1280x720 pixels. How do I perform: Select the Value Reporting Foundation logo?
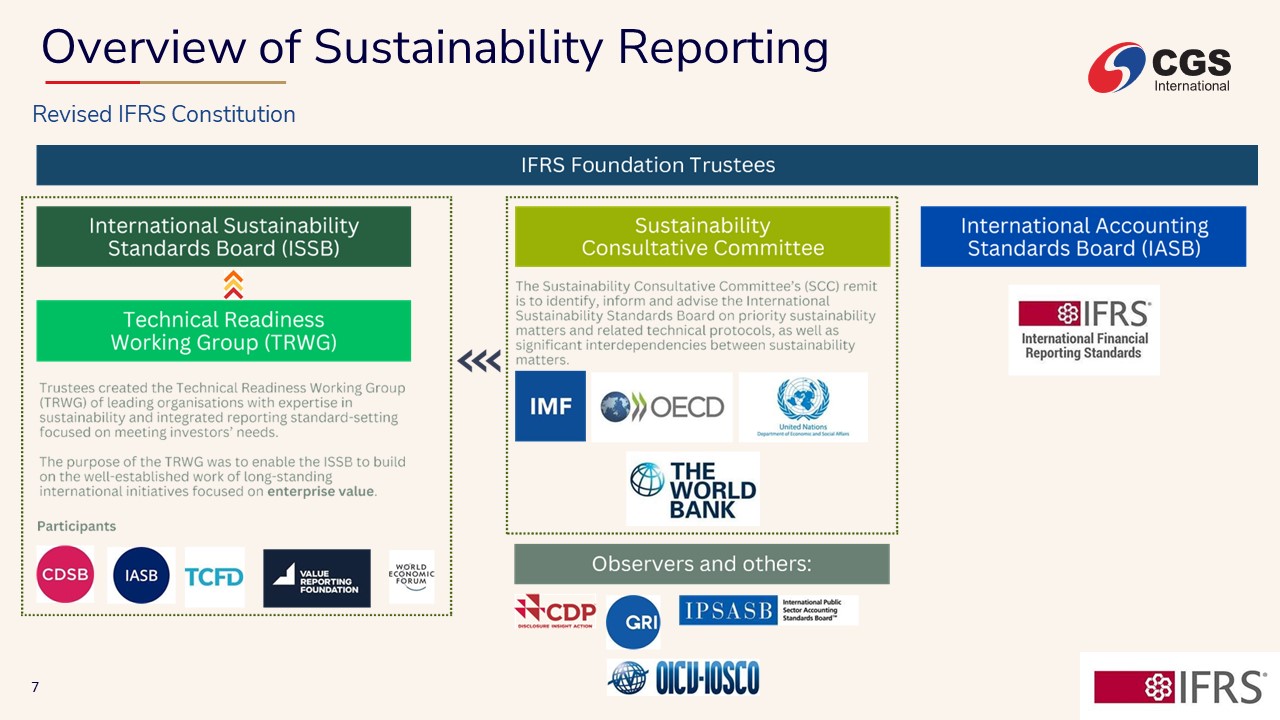(316, 578)
